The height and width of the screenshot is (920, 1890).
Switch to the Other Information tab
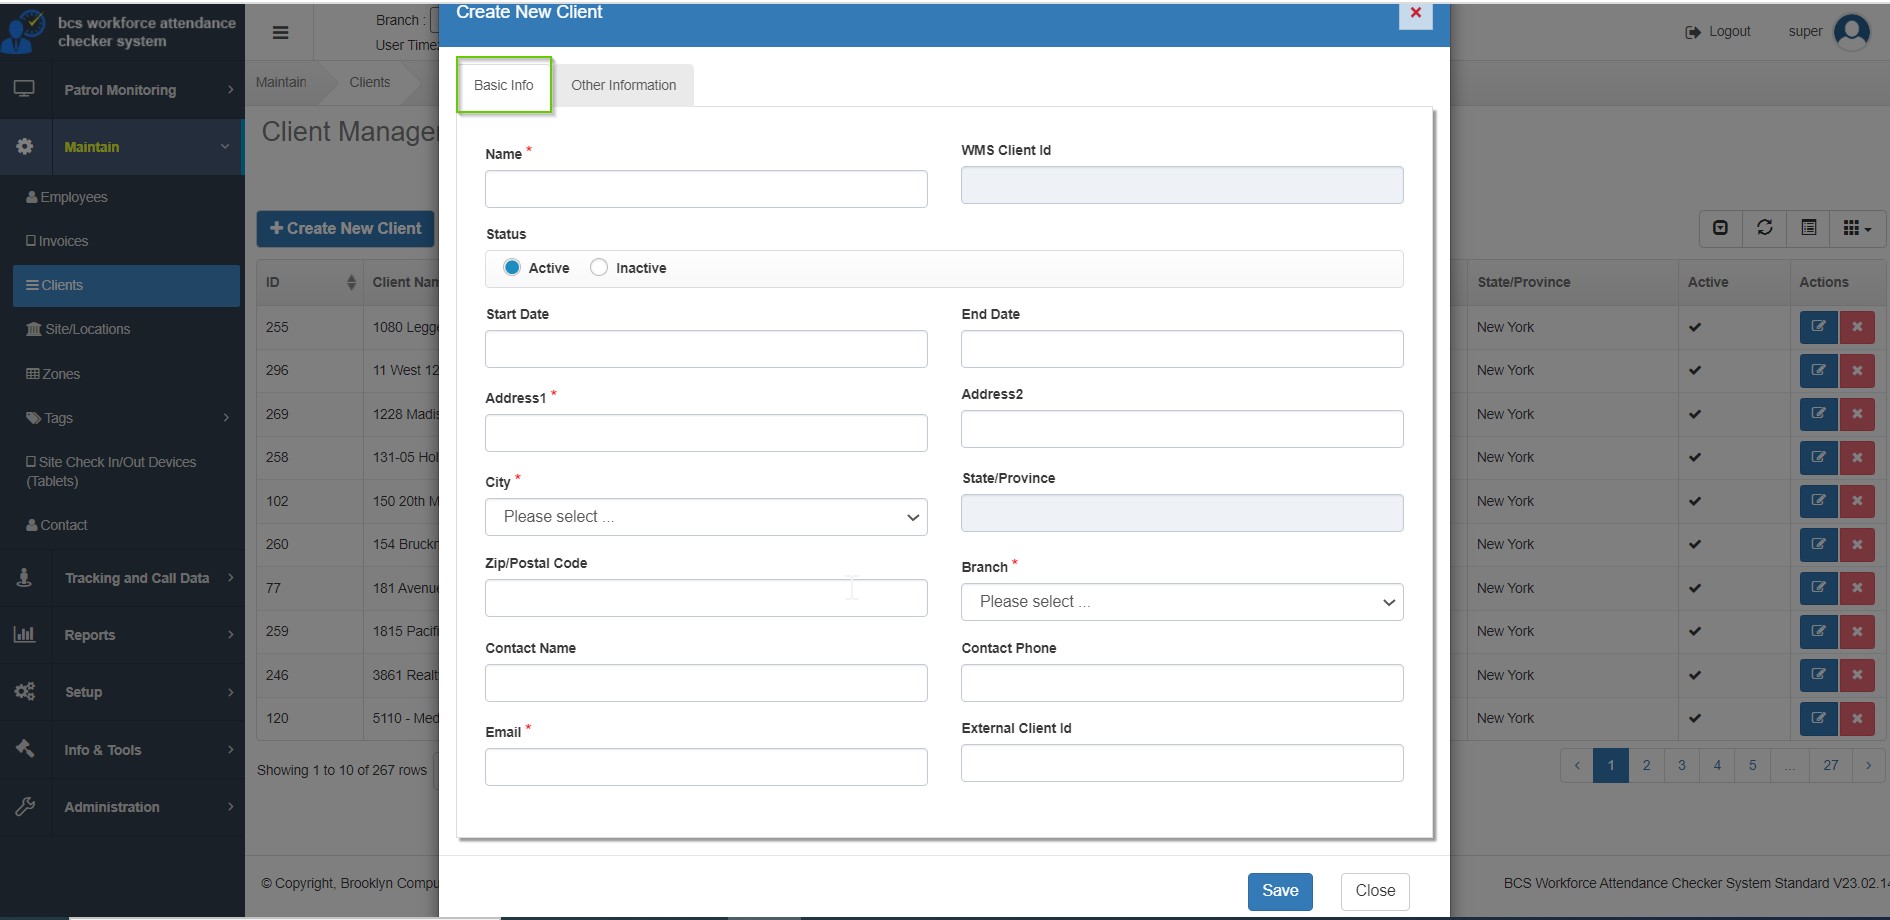coord(623,85)
